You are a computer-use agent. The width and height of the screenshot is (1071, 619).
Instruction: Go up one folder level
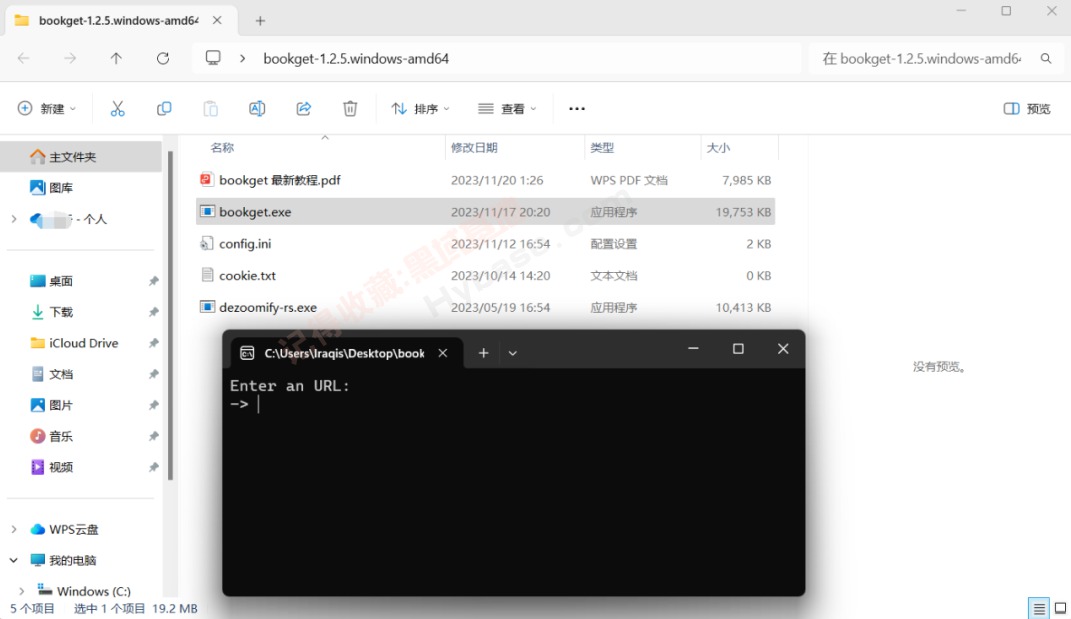coord(116,59)
